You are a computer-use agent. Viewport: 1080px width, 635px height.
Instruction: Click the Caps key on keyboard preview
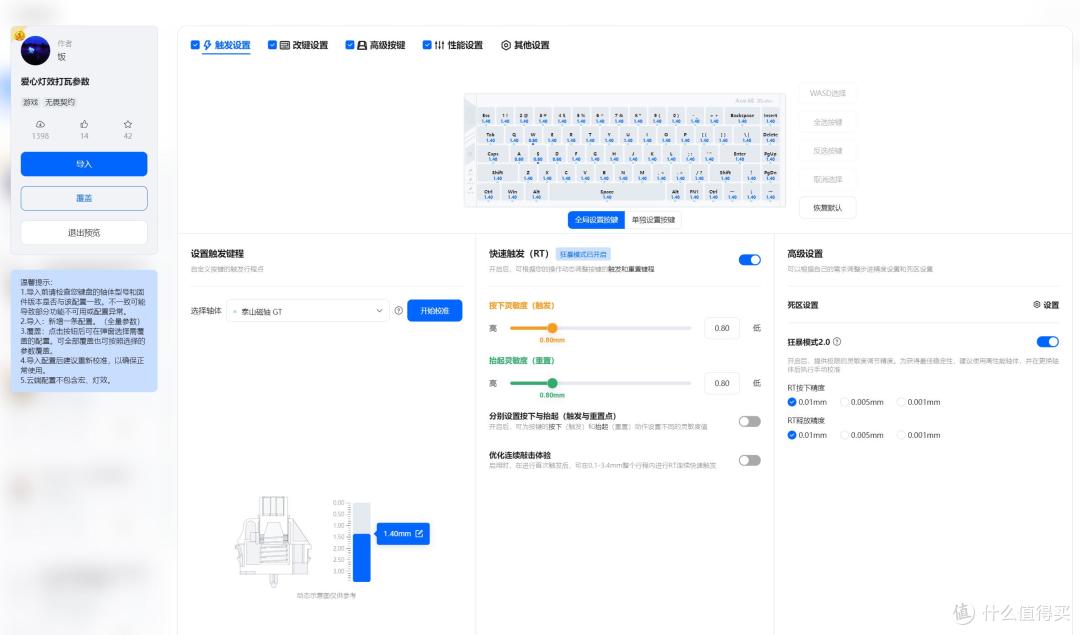[493, 156]
